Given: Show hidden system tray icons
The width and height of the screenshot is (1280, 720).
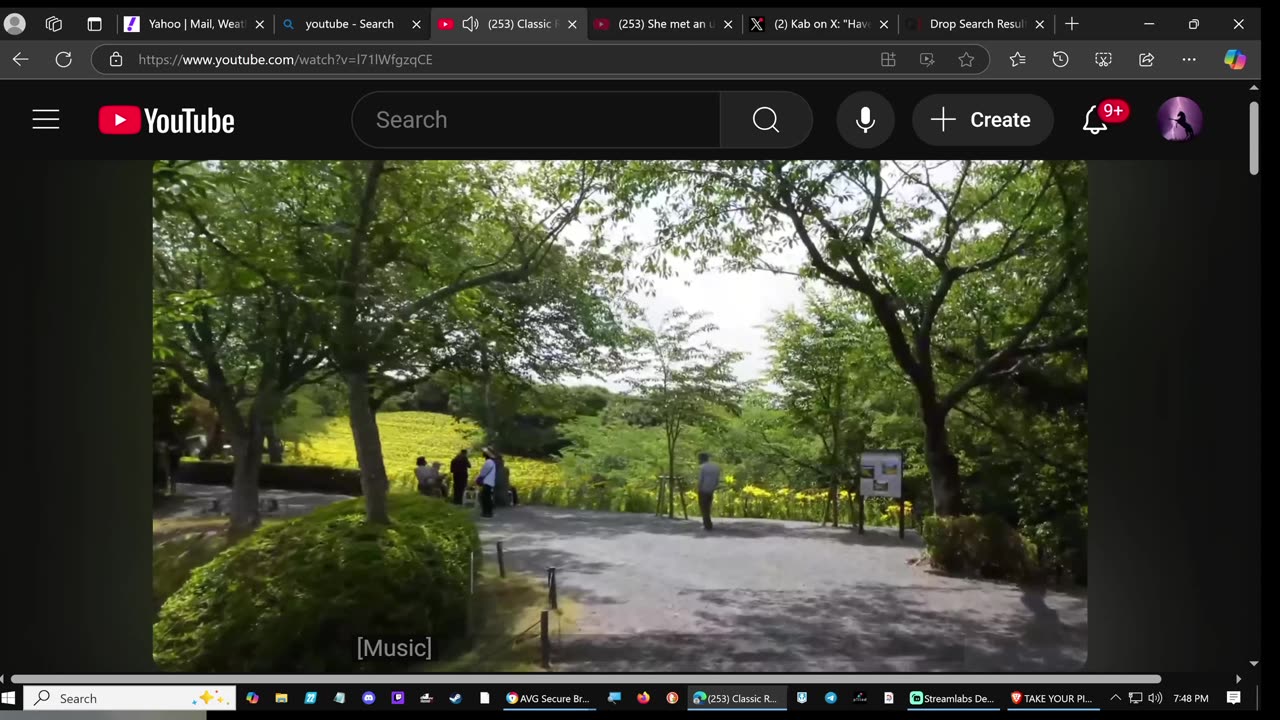Looking at the screenshot, I should click(x=1116, y=698).
